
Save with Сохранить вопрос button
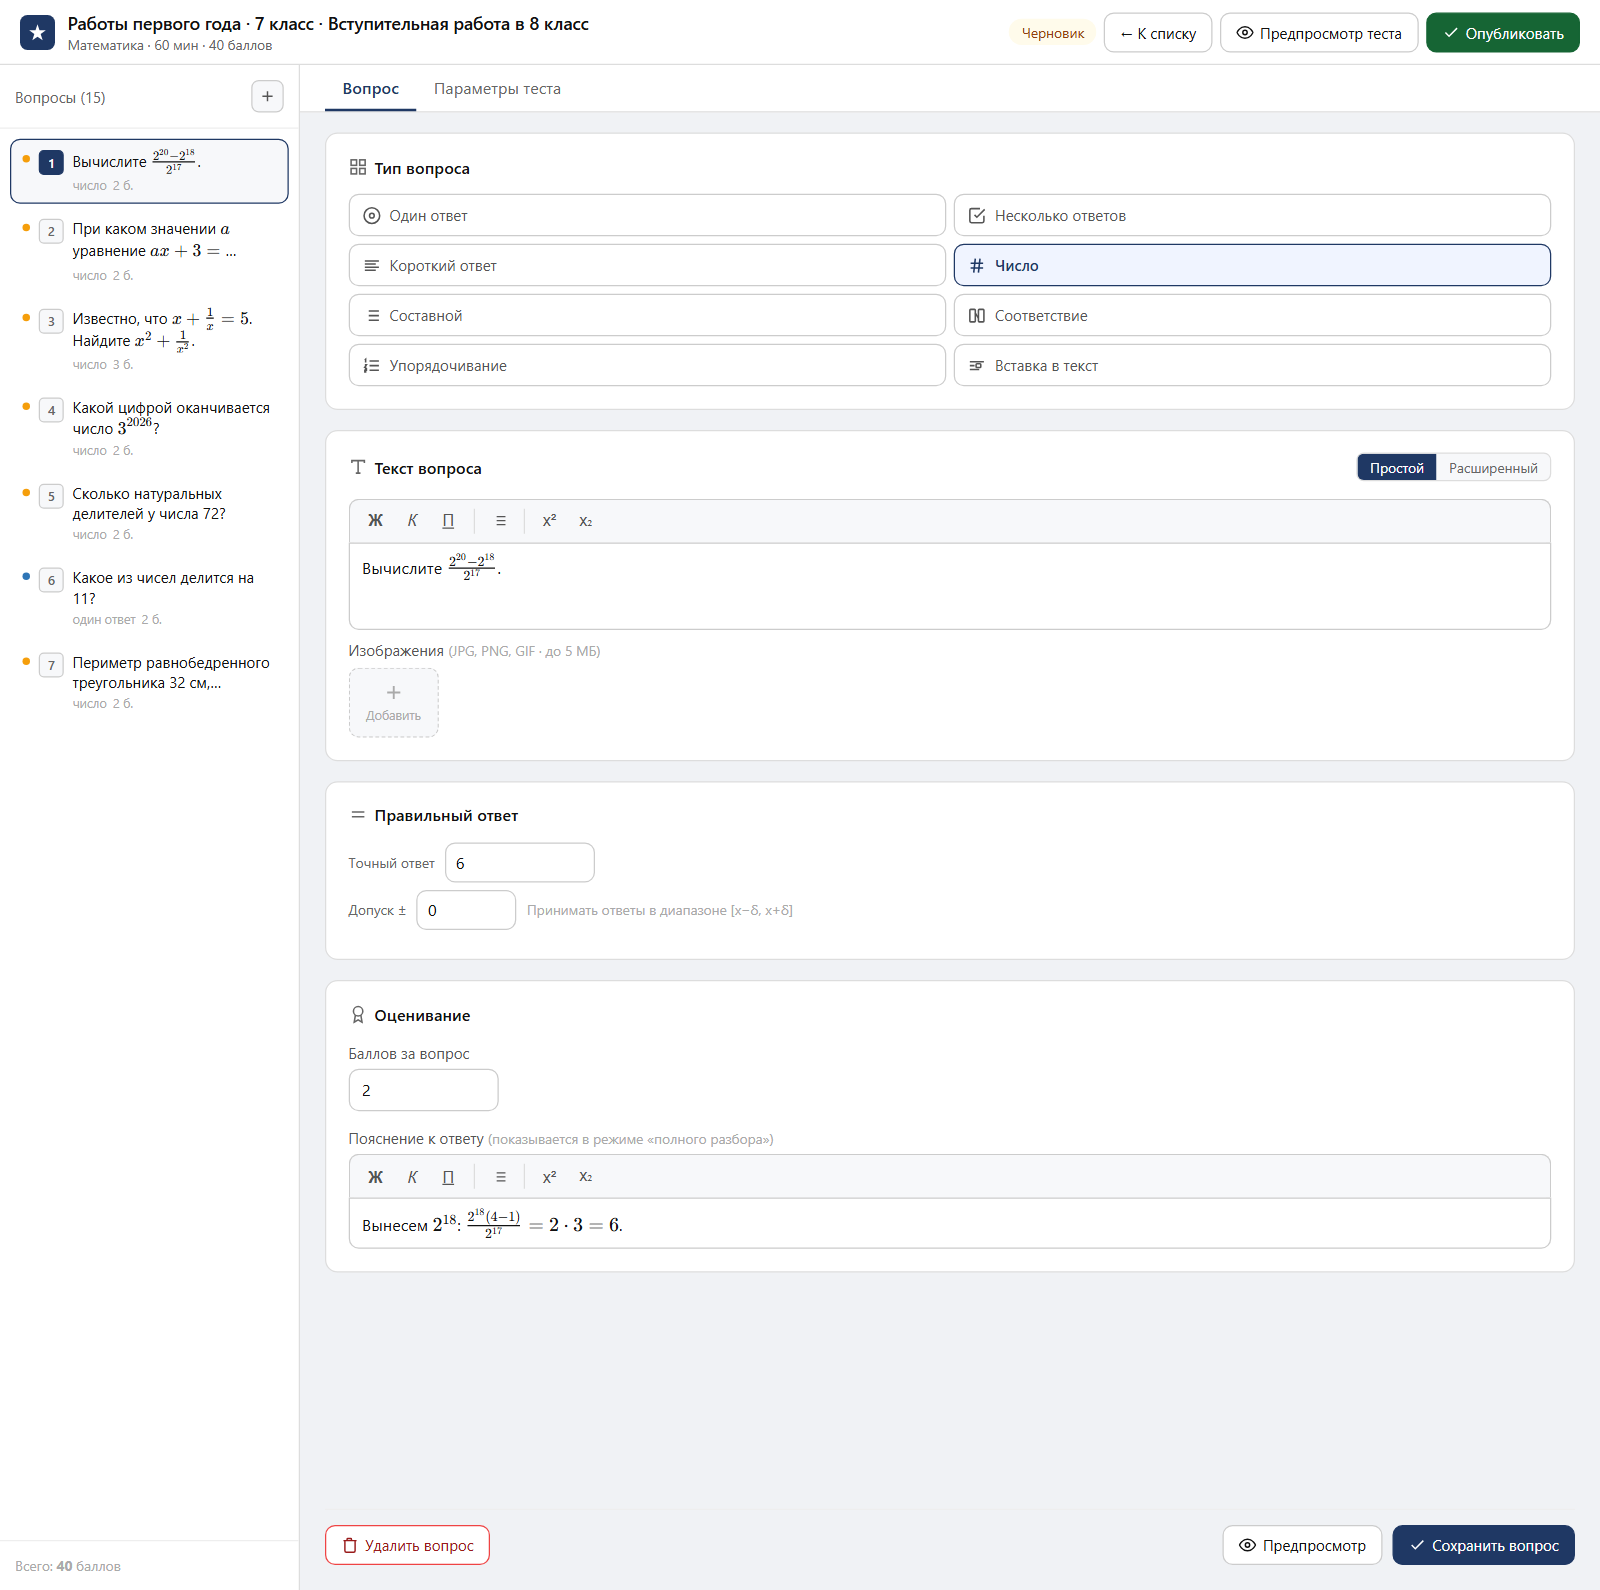(1484, 1545)
